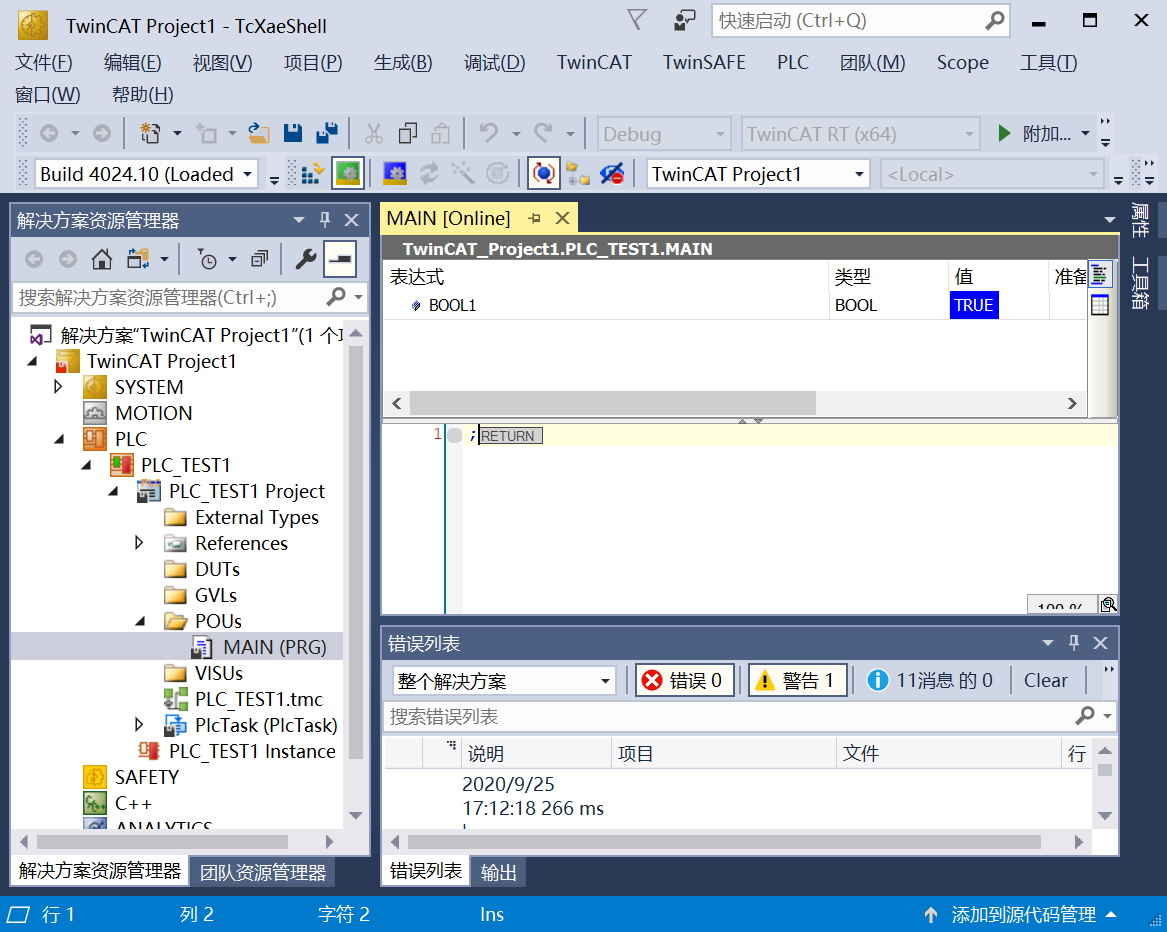The image size is (1167, 932).
Task: Expand the PlcTask (PlcTask) node
Action: (138, 724)
